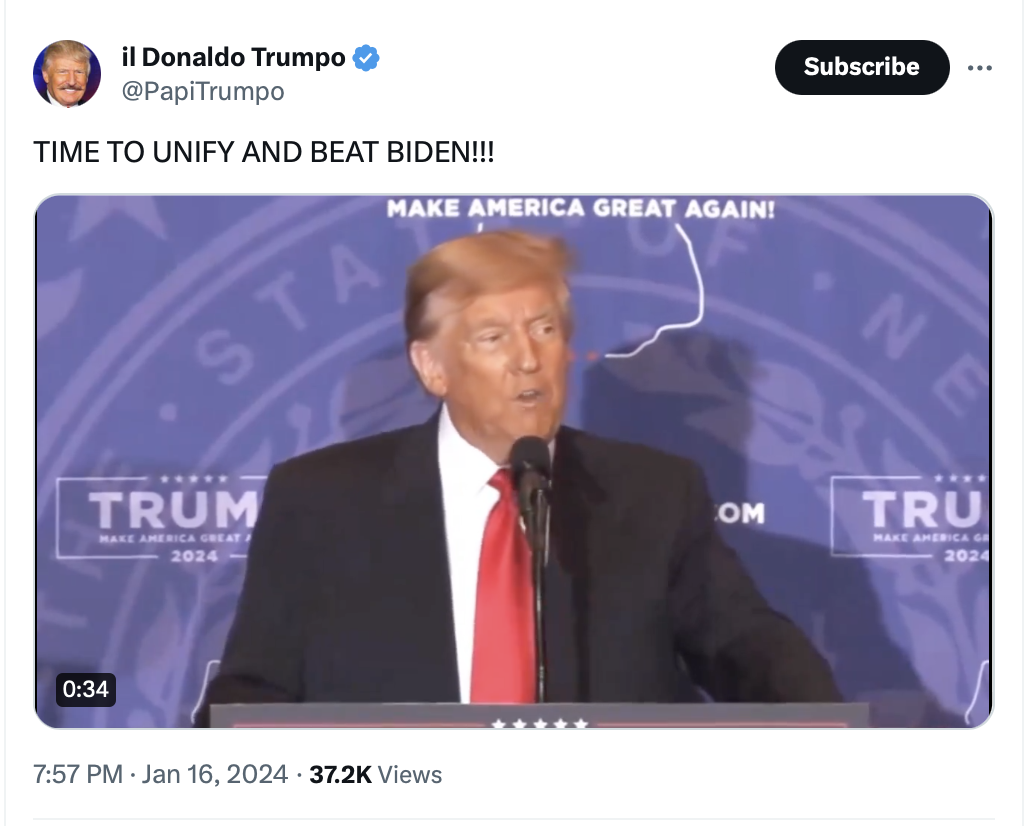
Task: Open the il Donaldo Trumpo display name
Action: tap(233, 58)
